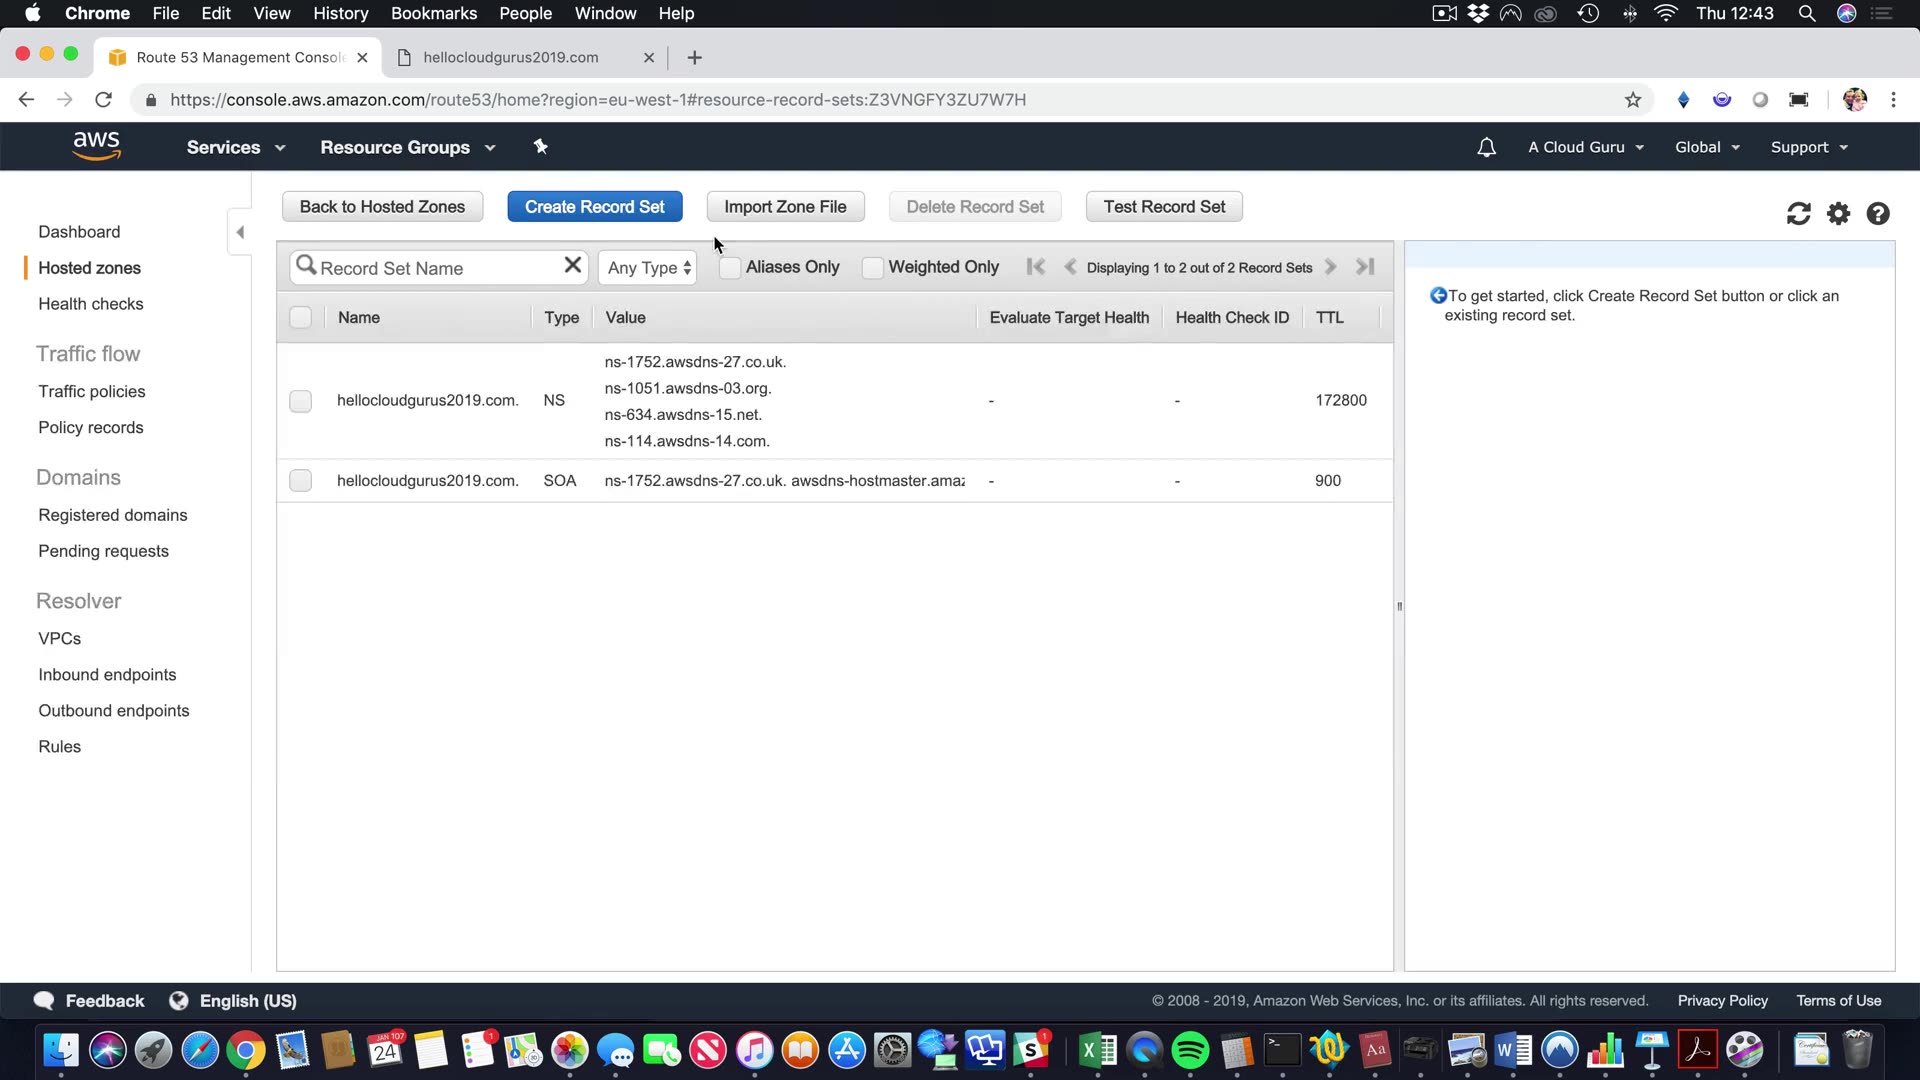The image size is (1920, 1080).
Task: Toggle the Weighted Only checkbox
Action: (x=872, y=268)
